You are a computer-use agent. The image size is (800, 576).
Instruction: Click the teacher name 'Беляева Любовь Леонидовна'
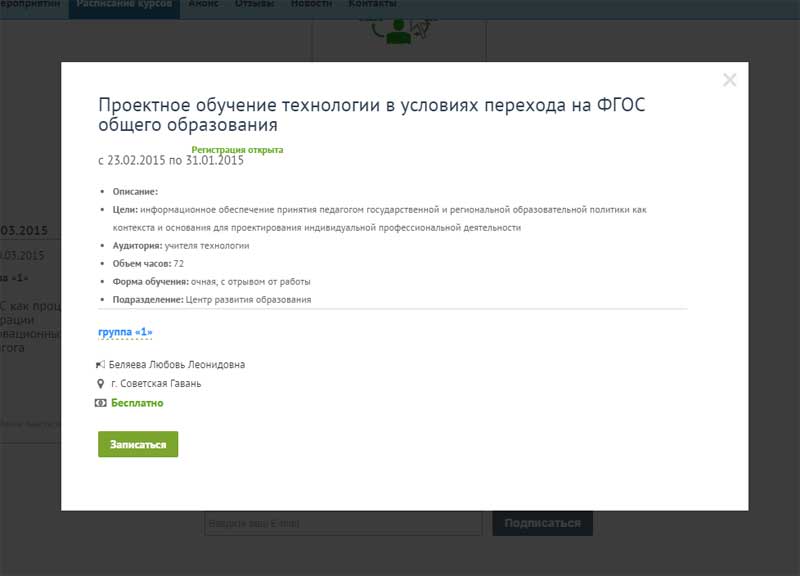coord(177,365)
